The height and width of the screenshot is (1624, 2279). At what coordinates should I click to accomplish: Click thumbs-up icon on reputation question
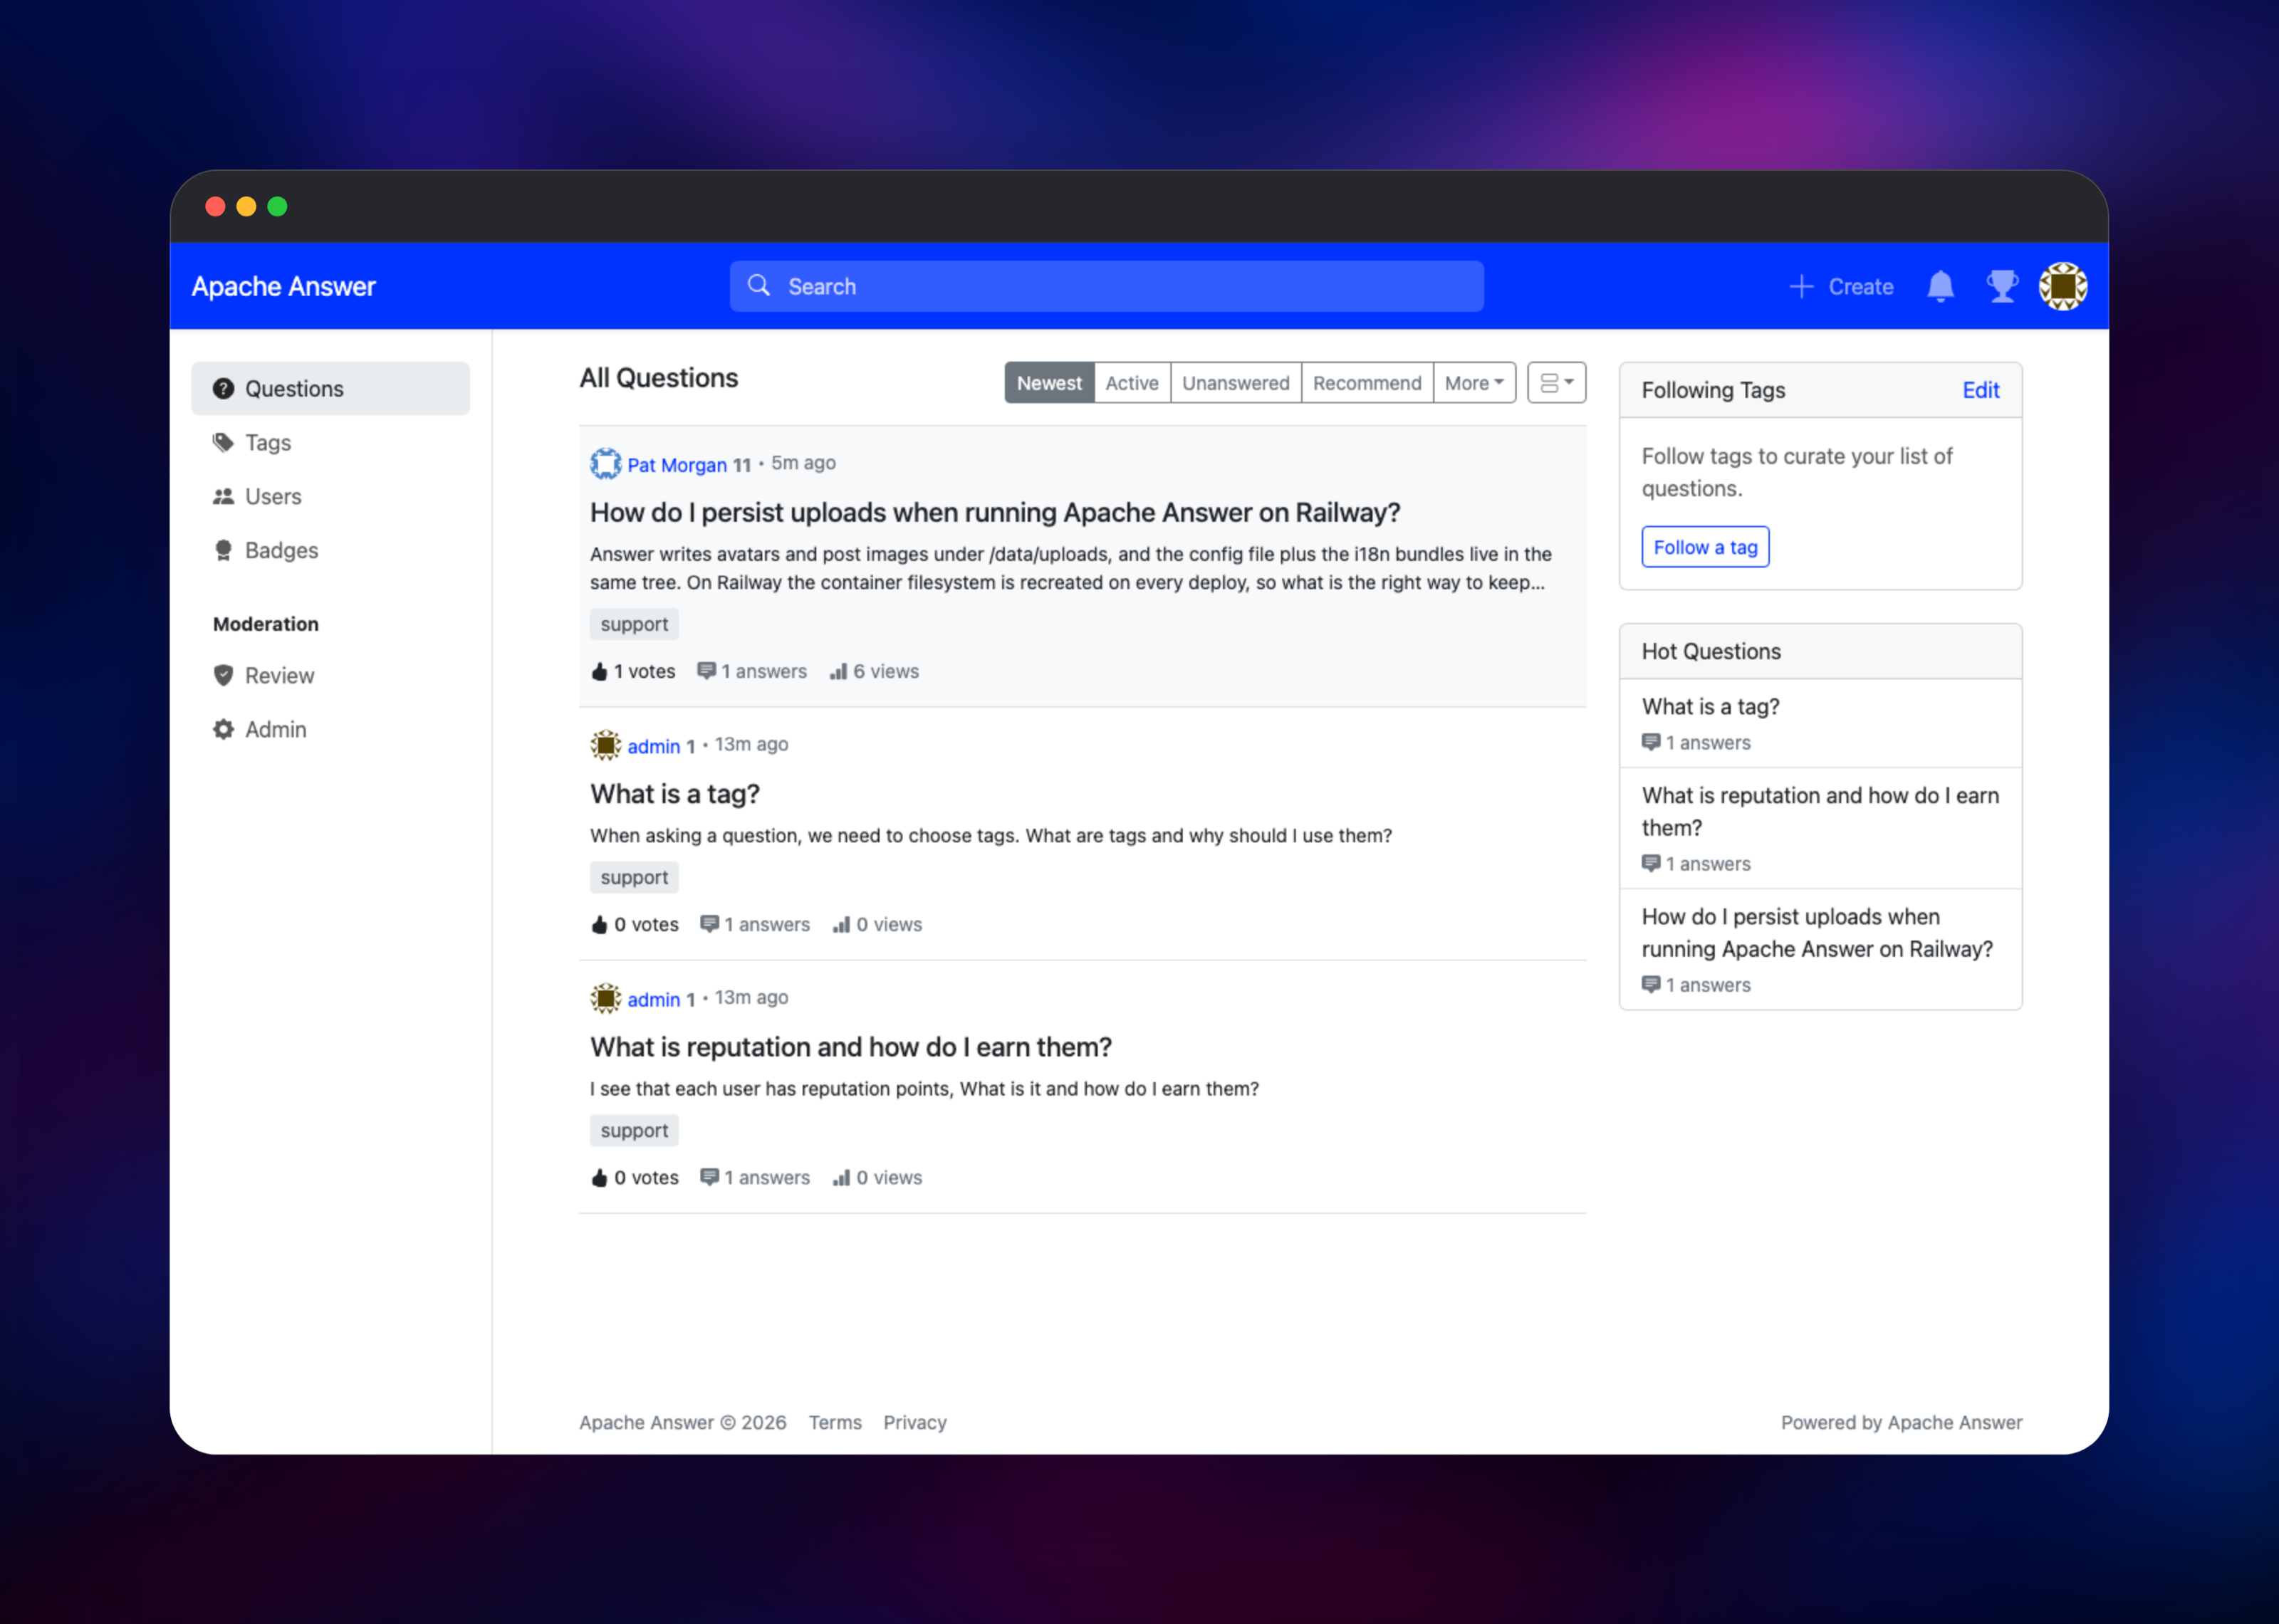[599, 1178]
